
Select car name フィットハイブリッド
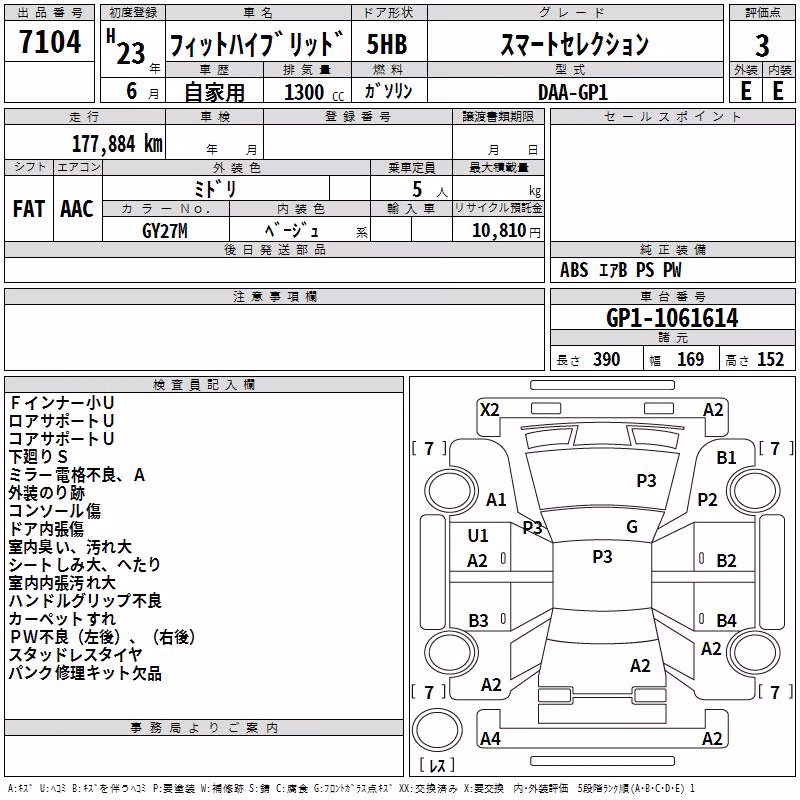257,44
